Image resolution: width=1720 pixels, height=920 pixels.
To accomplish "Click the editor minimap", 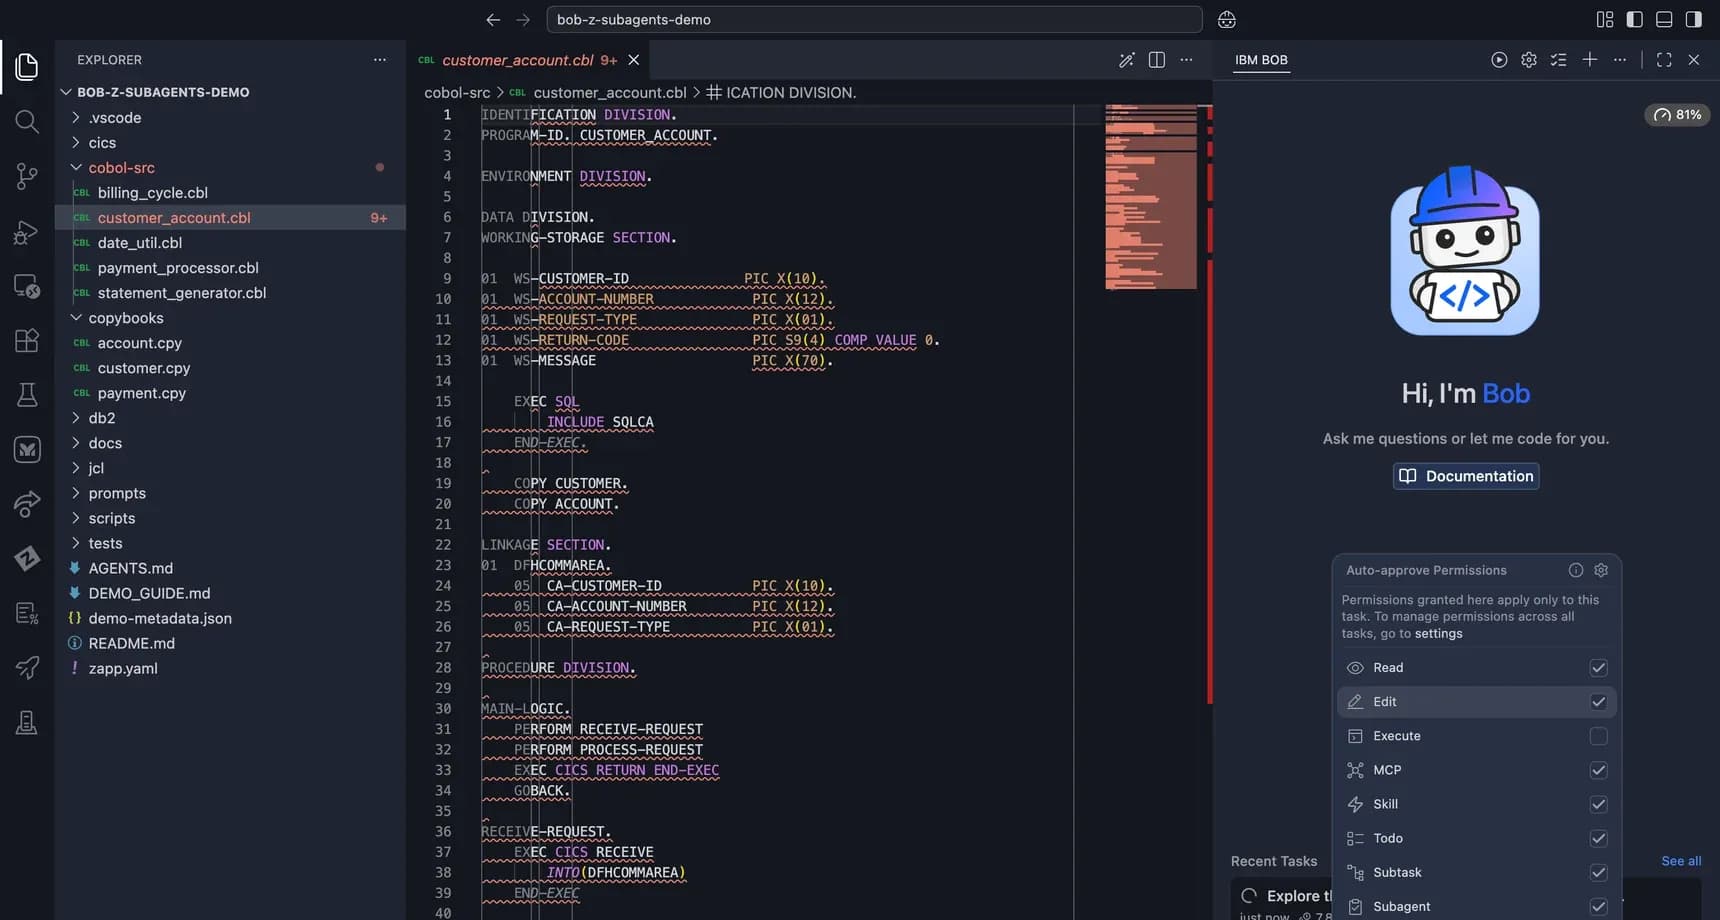I will (1151, 197).
